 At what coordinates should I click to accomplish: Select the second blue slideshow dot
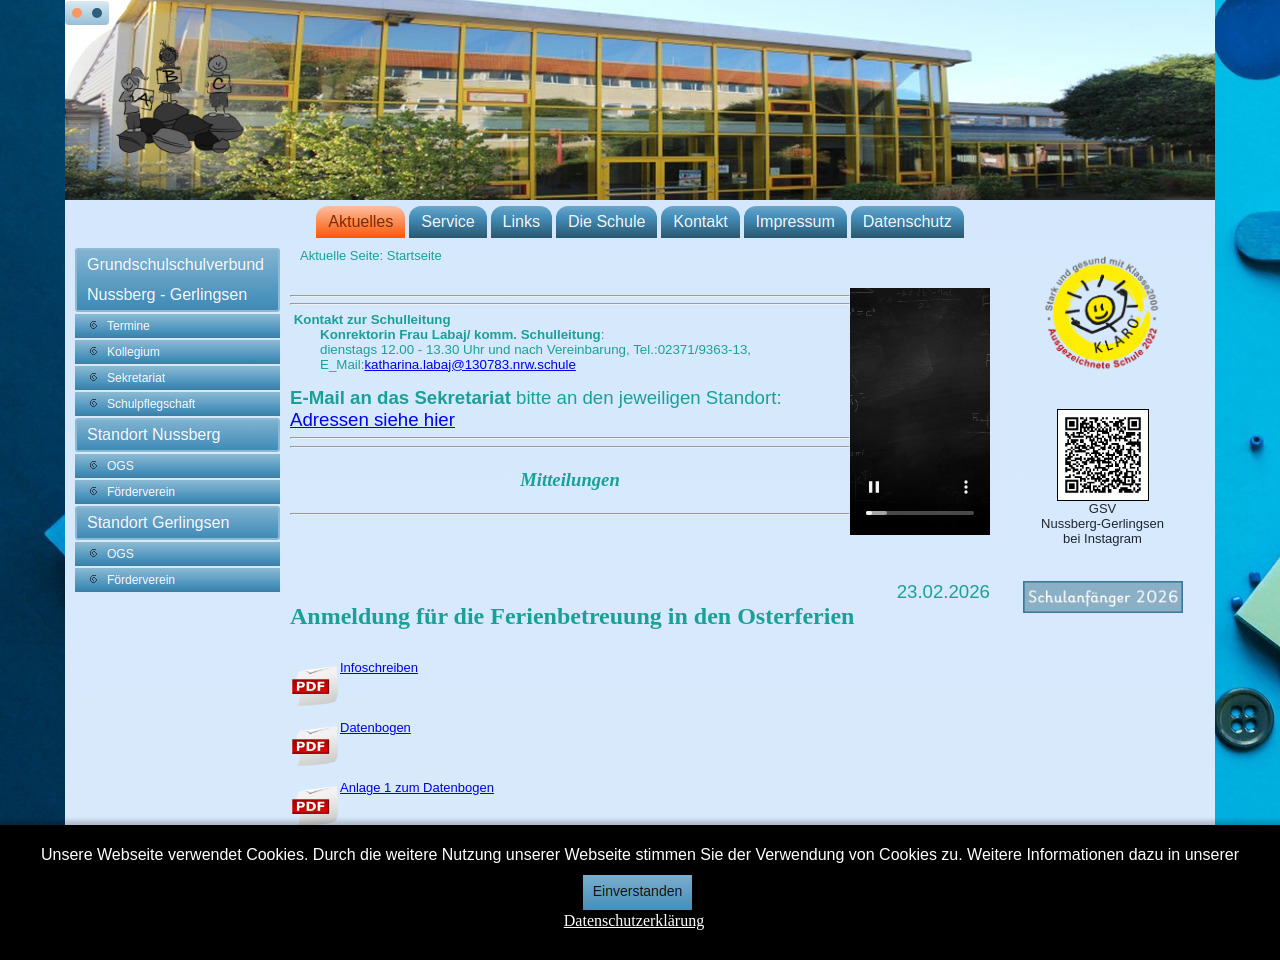97,13
